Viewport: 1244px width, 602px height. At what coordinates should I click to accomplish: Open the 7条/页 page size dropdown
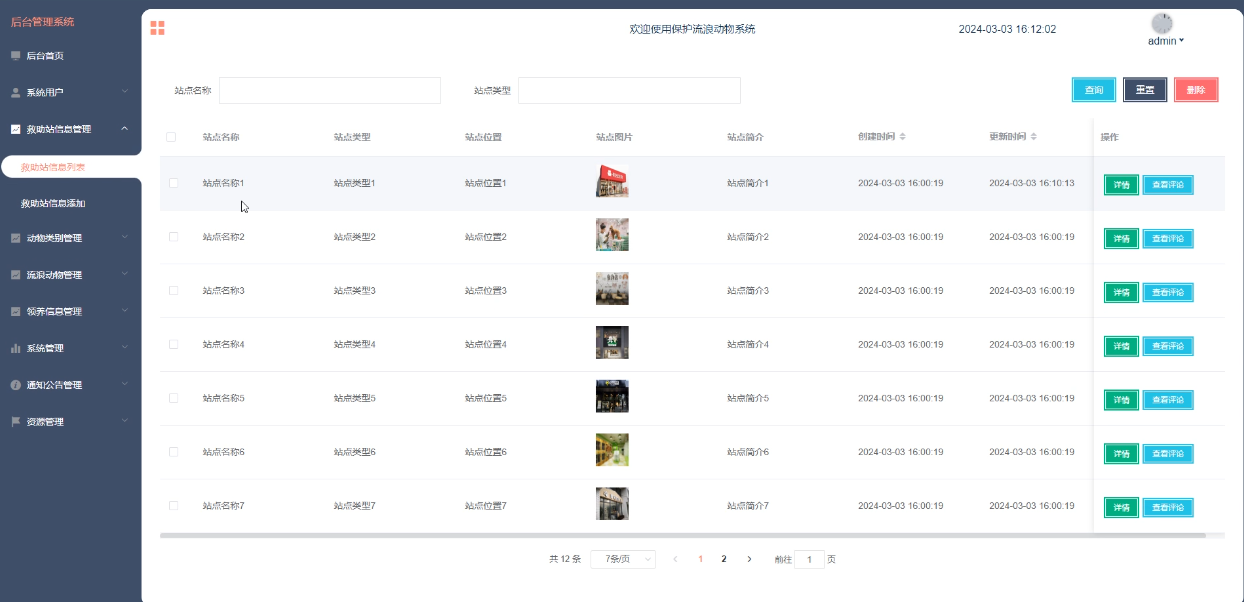point(623,559)
